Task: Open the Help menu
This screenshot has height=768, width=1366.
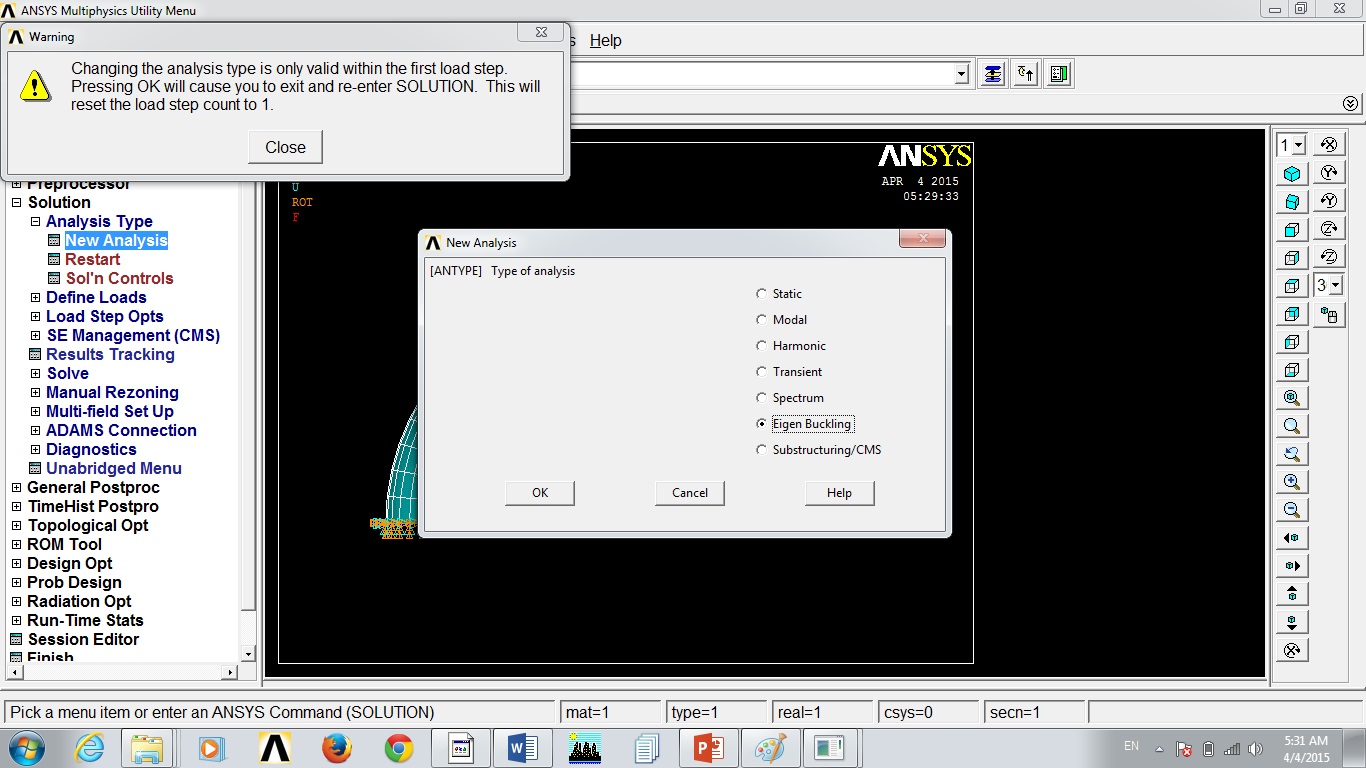Action: [x=605, y=41]
